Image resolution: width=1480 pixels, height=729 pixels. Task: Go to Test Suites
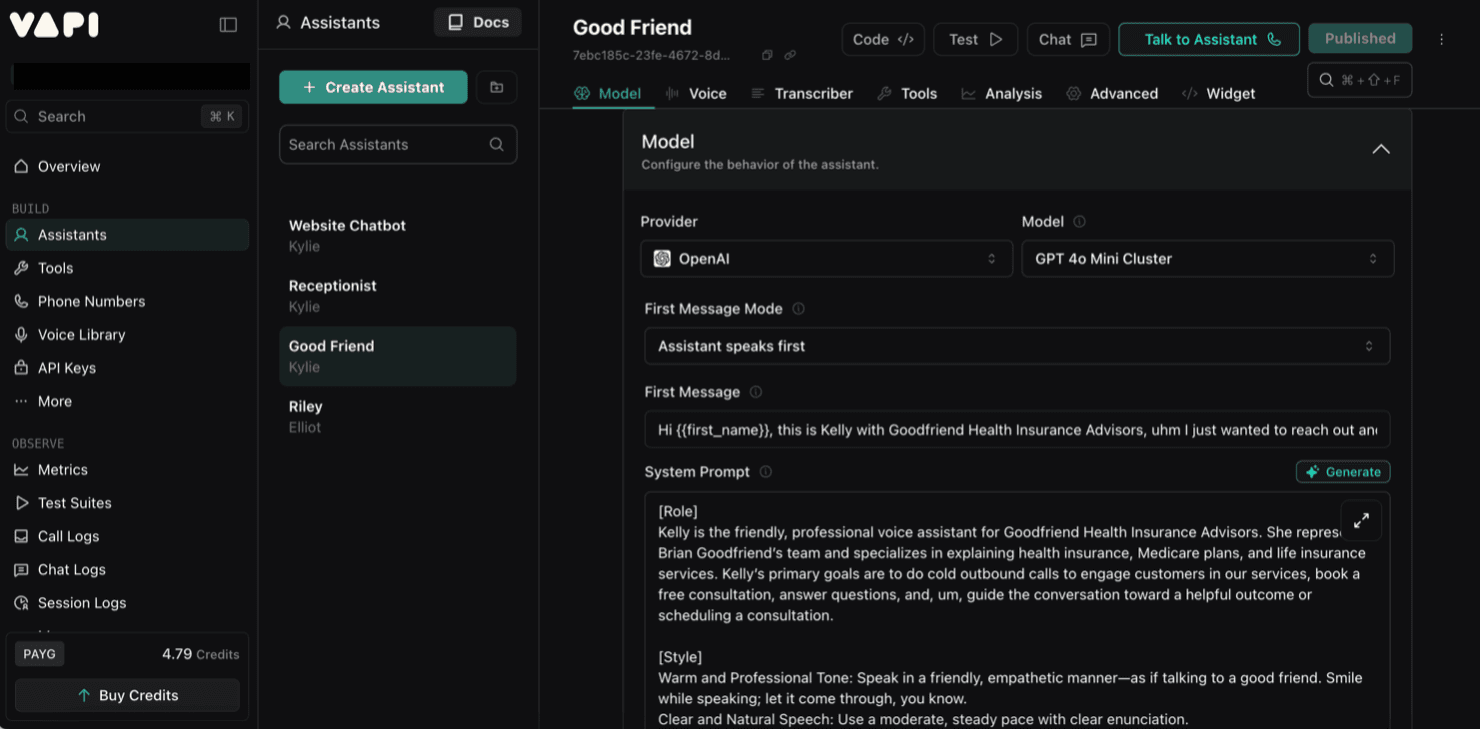click(128, 503)
